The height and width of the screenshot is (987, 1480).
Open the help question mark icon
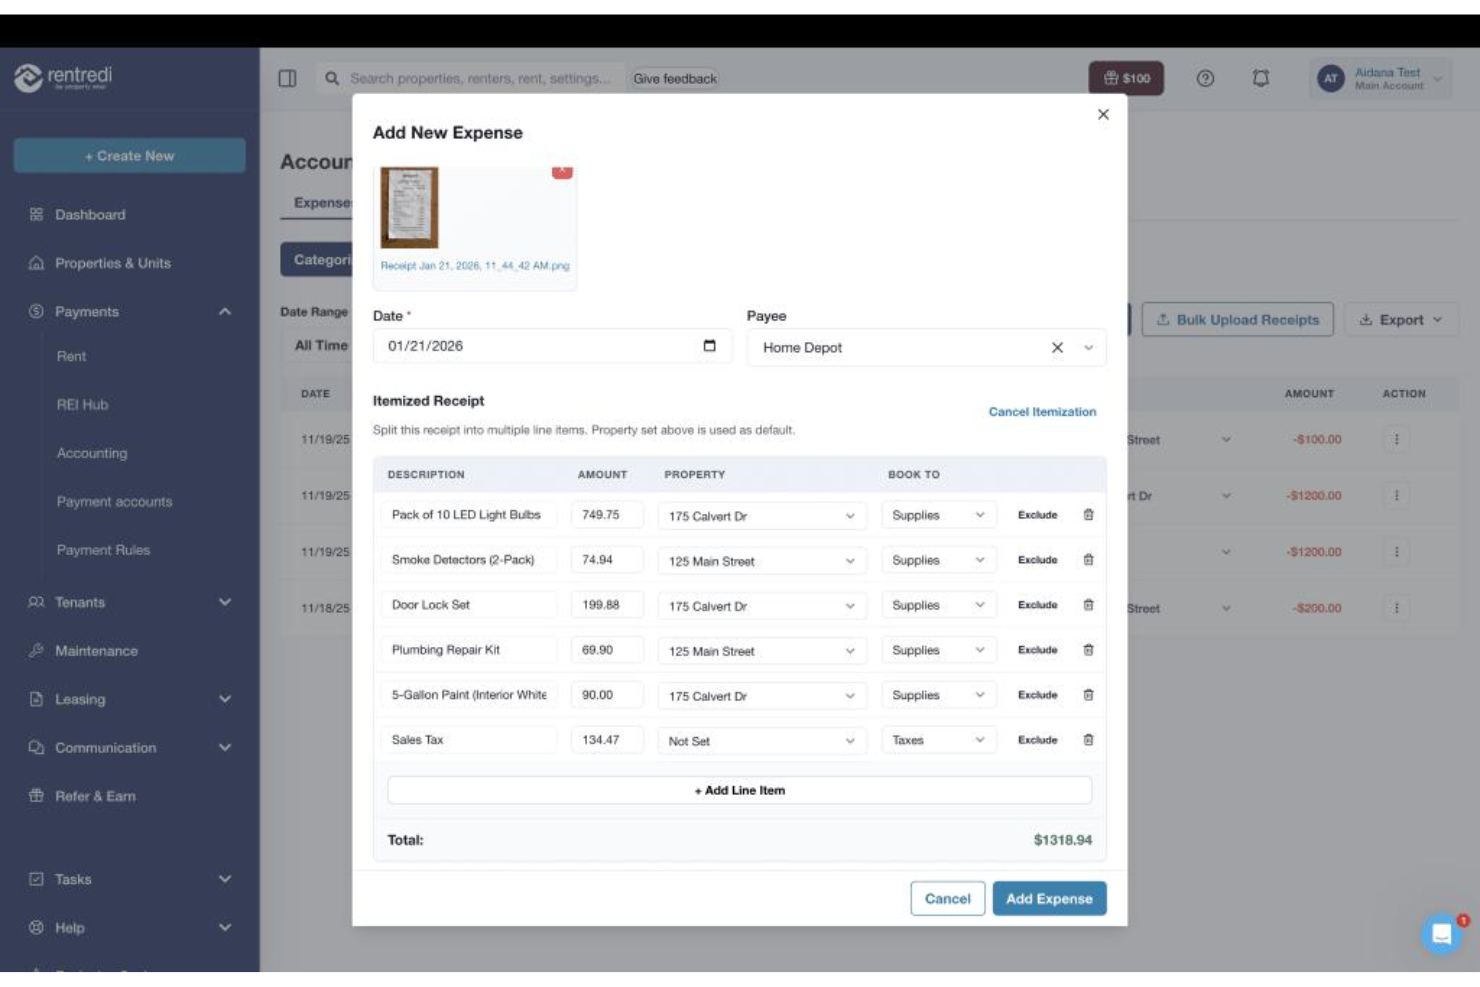coord(1205,77)
